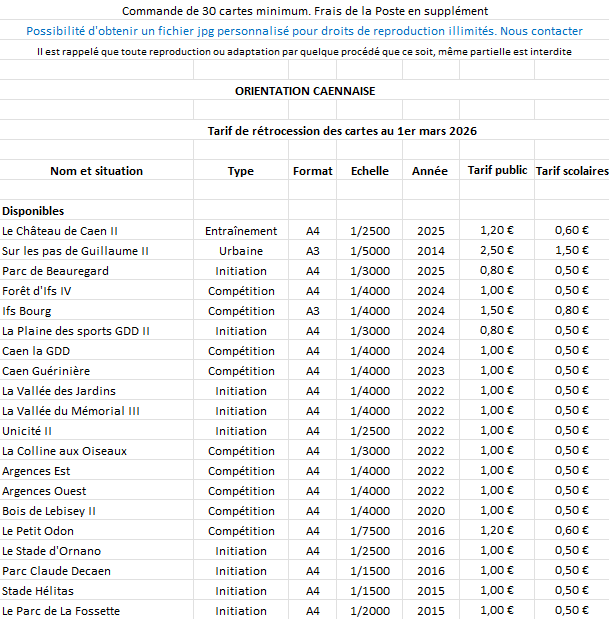Screen dimensions: 609x619
Task: Click the 2,50 € public price cell
Action: point(497,251)
